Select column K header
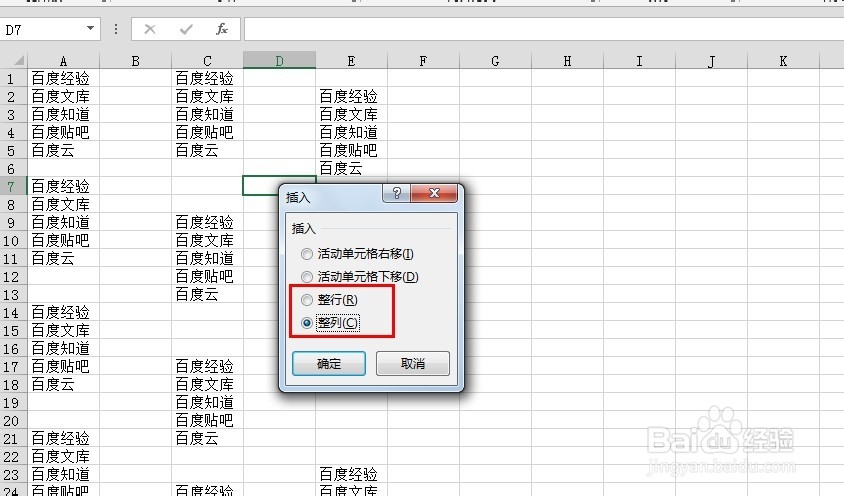 click(x=783, y=61)
